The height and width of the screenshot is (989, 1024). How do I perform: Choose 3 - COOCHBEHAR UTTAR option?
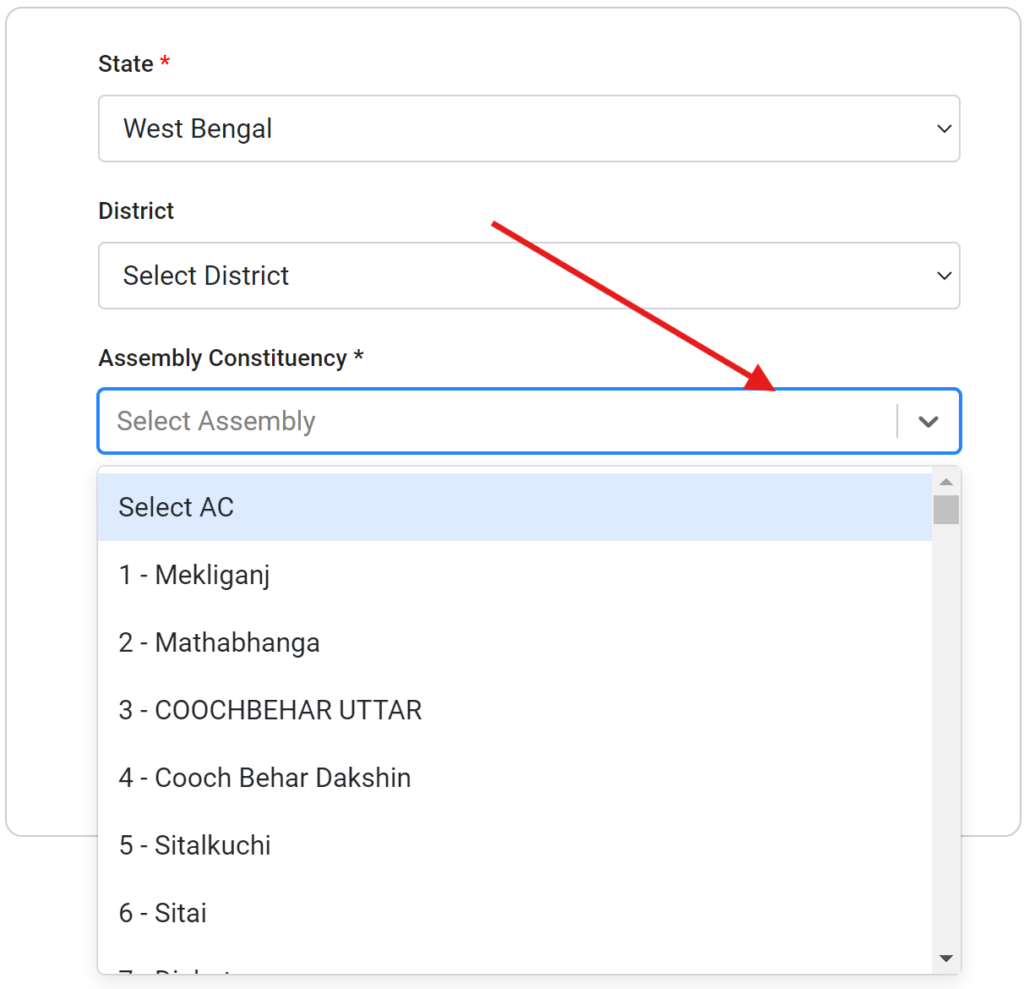click(270, 711)
